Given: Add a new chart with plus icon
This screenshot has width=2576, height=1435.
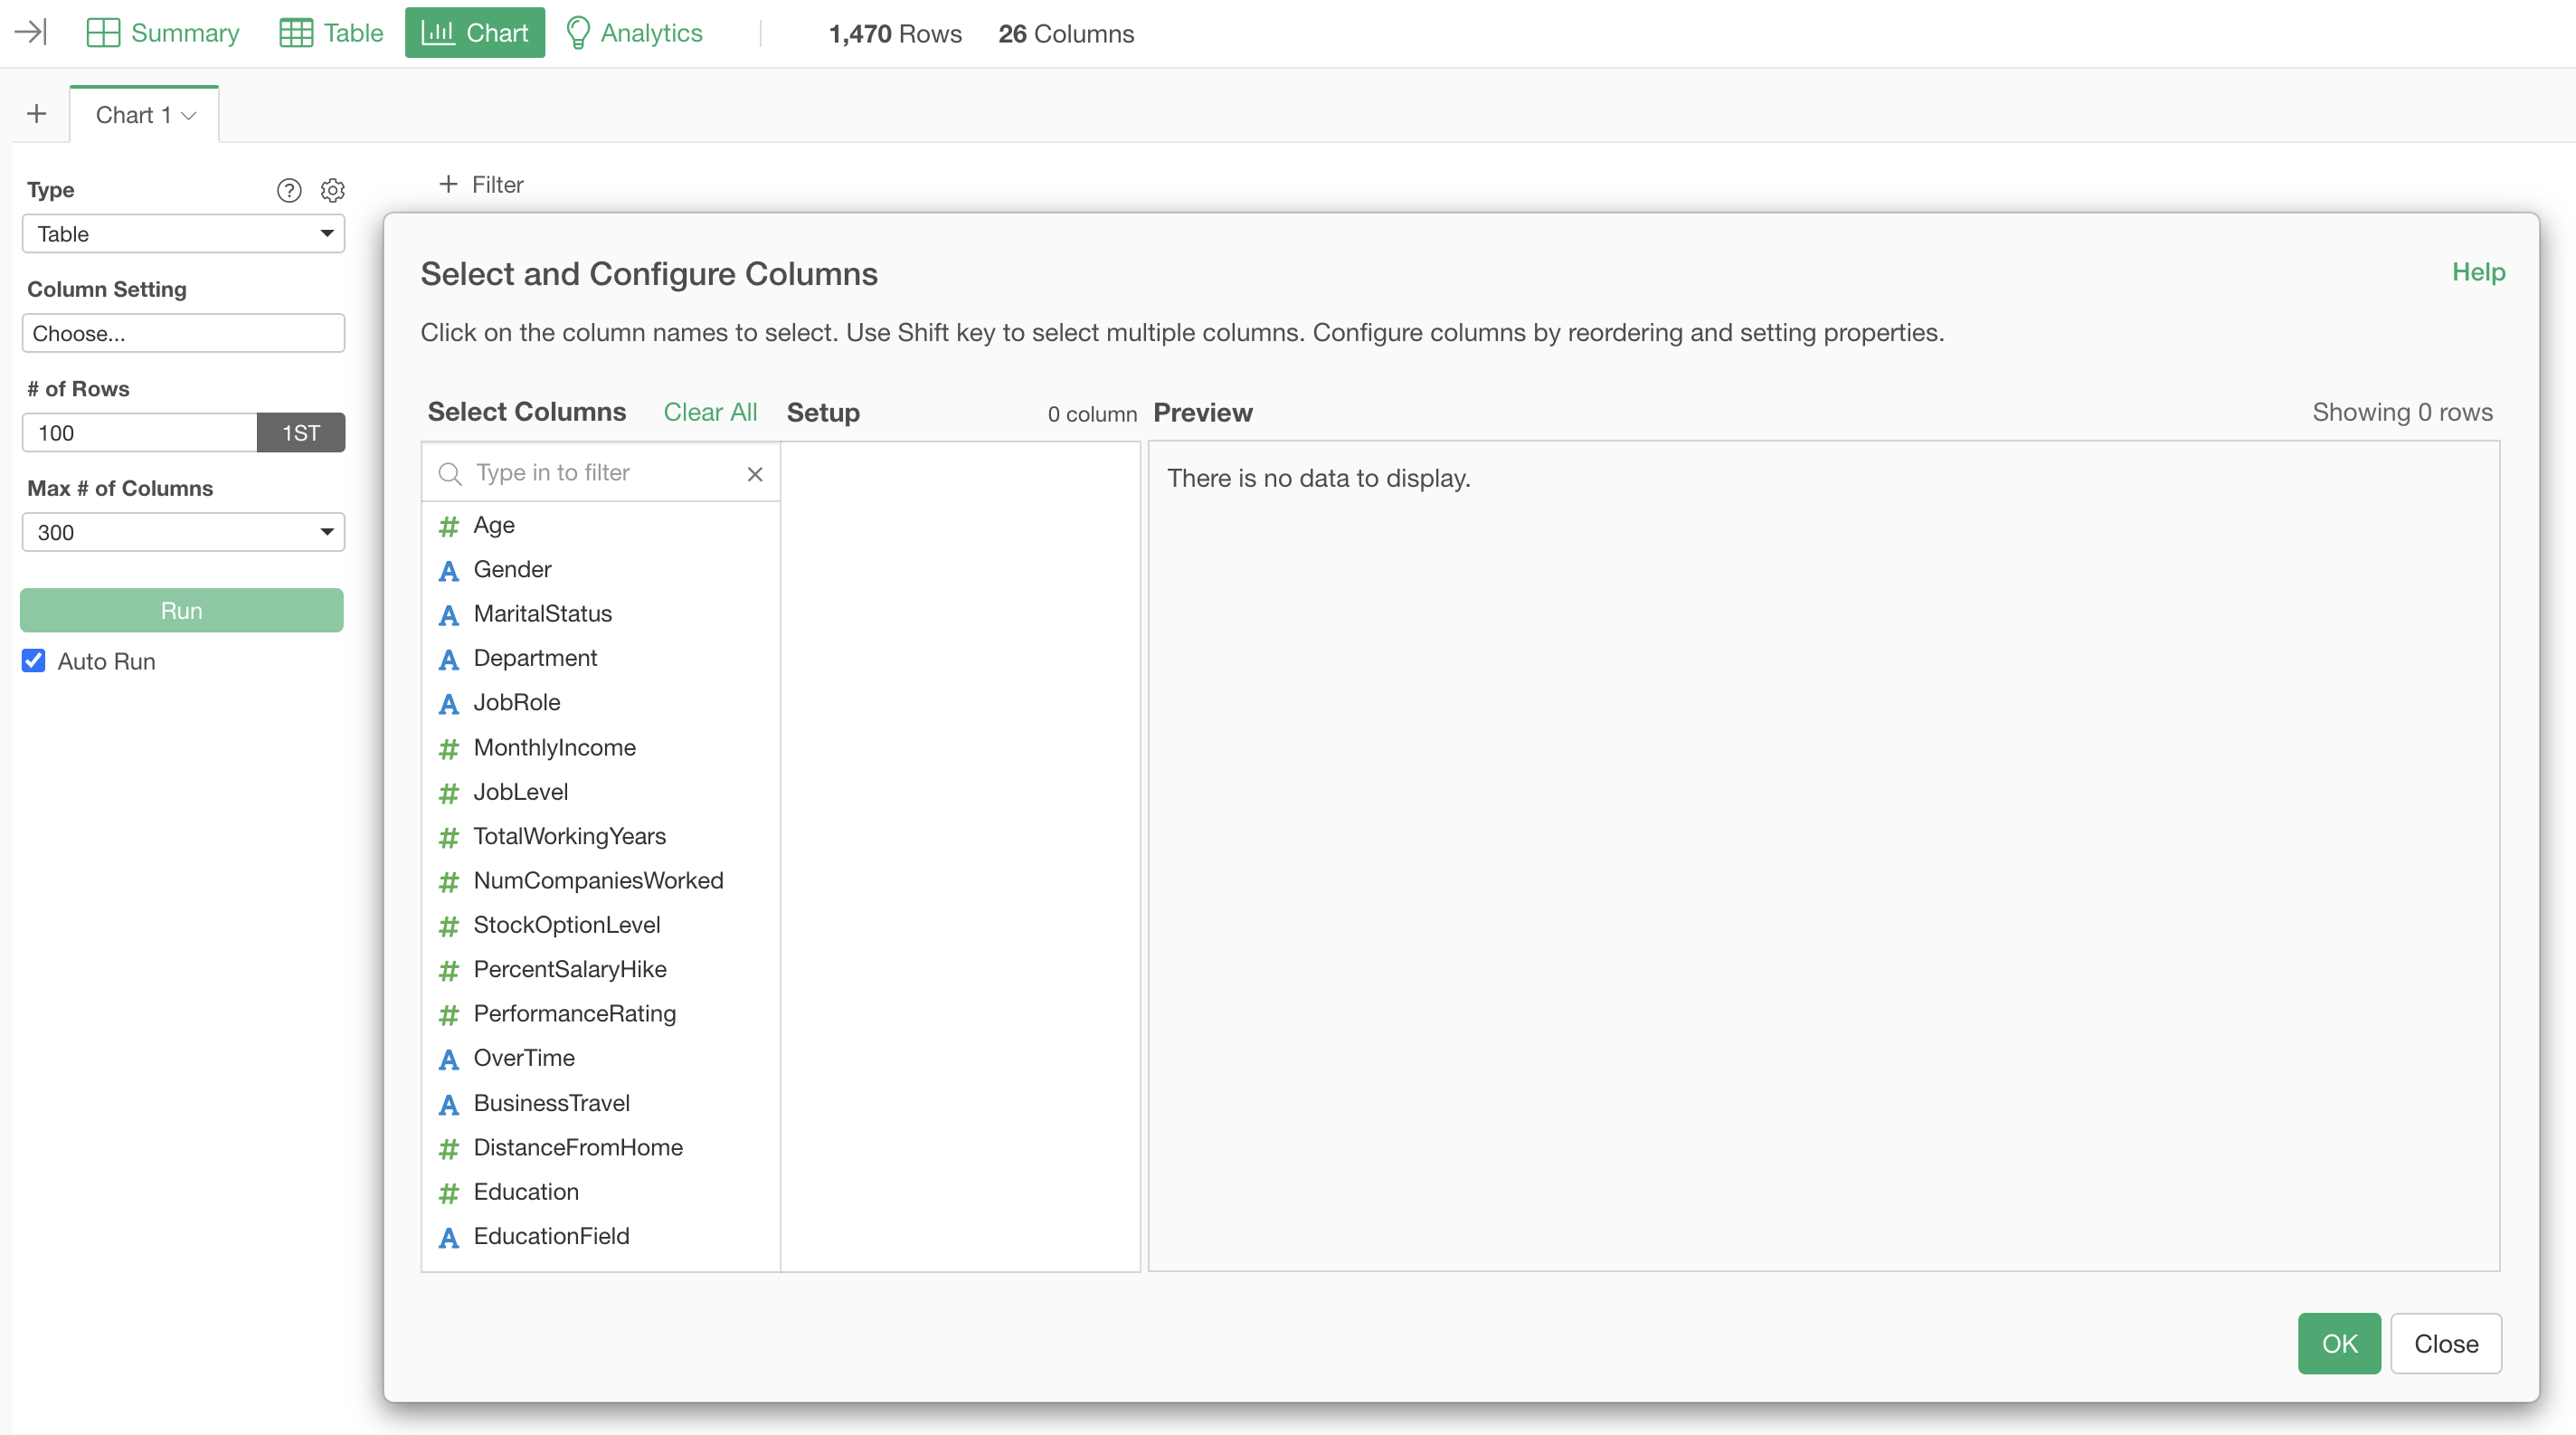Looking at the screenshot, I should click(37, 114).
